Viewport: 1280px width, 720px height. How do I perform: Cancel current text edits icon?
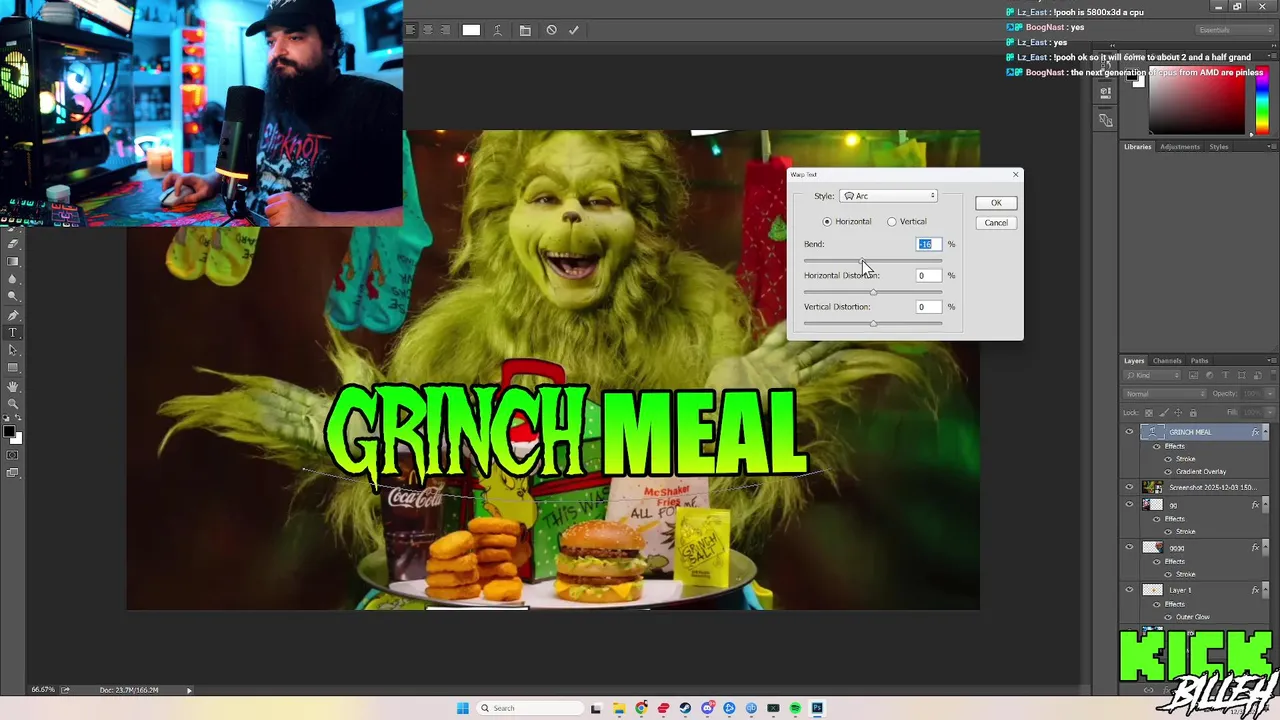tap(551, 30)
